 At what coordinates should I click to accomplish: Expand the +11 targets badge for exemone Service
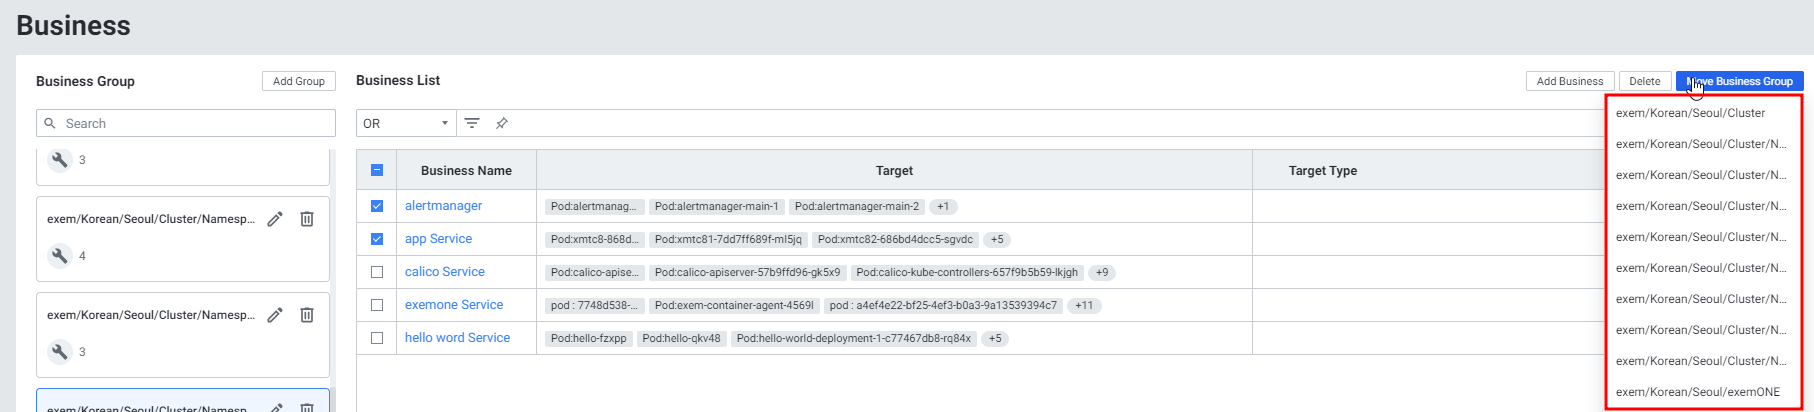1084,306
